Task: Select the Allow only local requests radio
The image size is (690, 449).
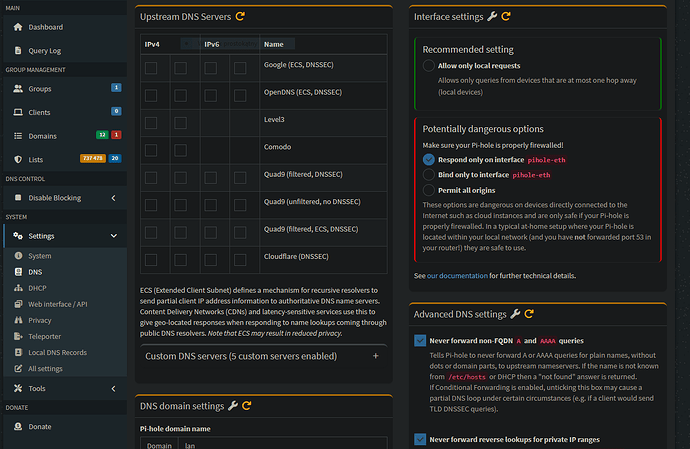Action: (x=429, y=66)
